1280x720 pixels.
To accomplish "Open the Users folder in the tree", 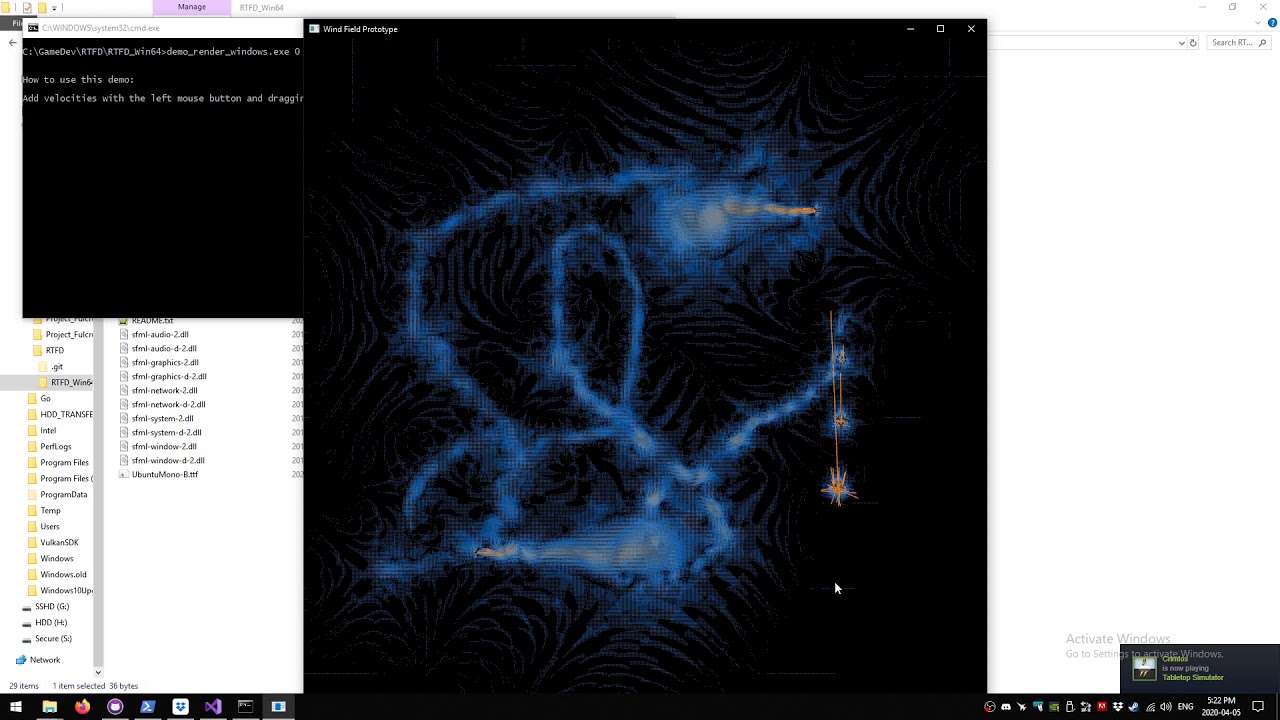I will [x=45, y=527].
